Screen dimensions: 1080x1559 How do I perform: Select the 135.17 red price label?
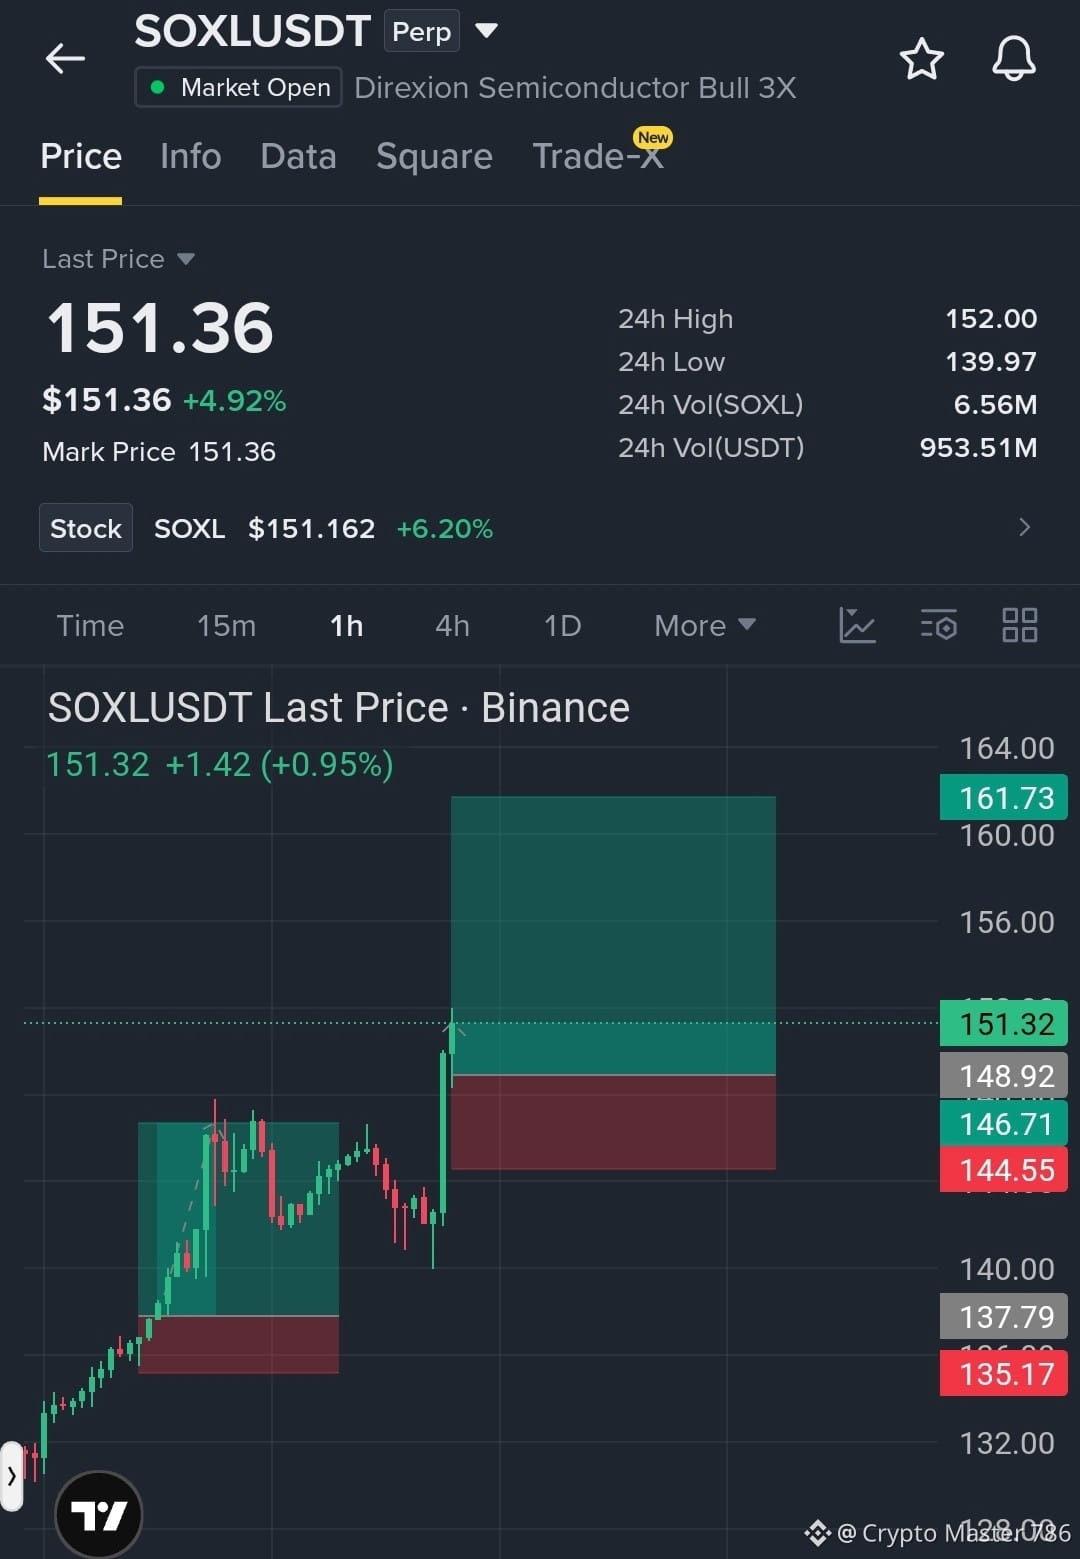(x=1004, y=1374)
